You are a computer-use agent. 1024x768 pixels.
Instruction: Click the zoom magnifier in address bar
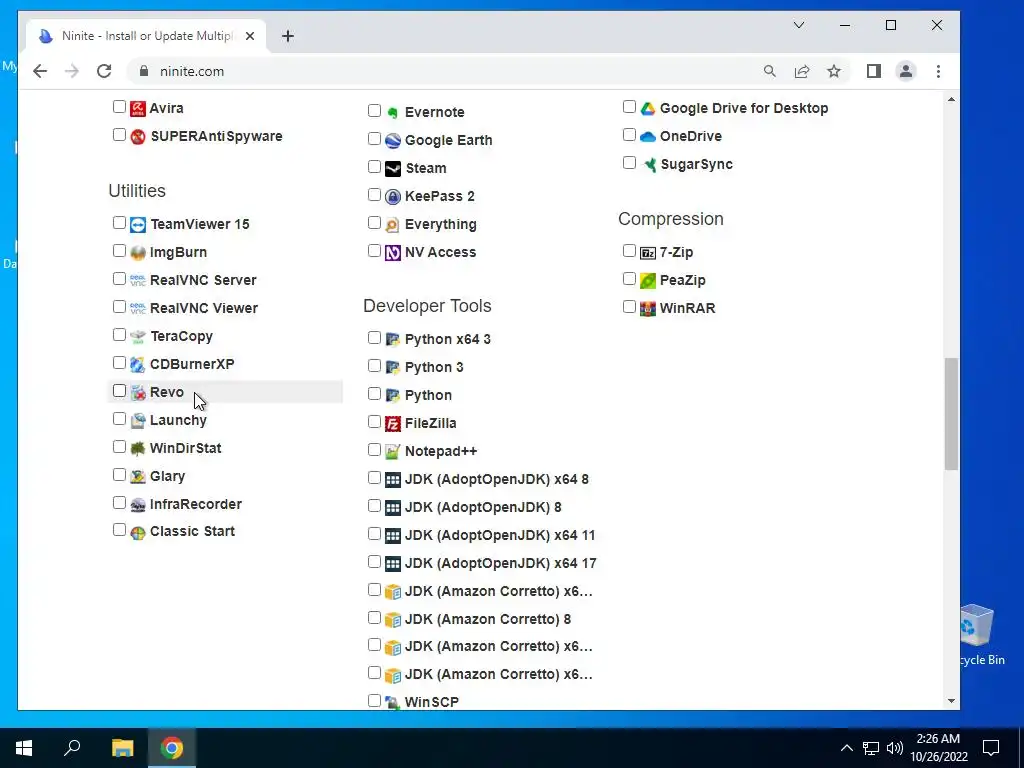tap(770, 71)
